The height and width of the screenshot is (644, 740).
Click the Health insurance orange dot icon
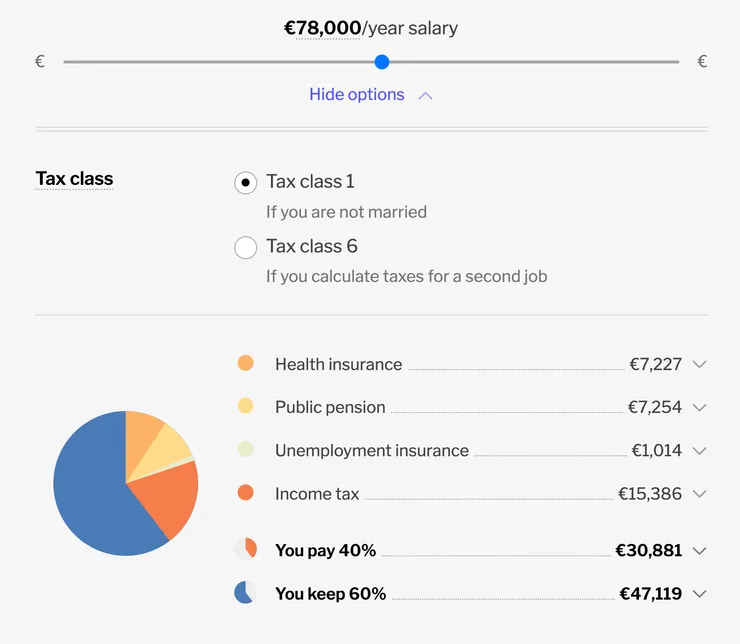(x=246, y=363)
